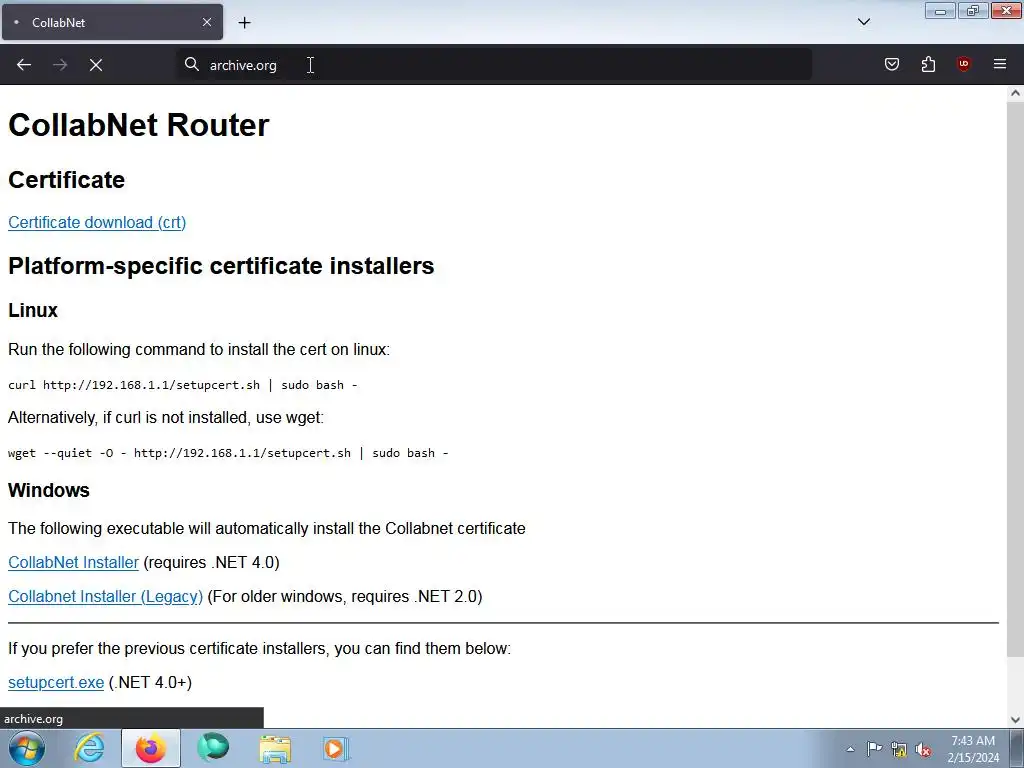
Task: Open the Collabnet Installer (Legacy) link
Action: point(105,596)
